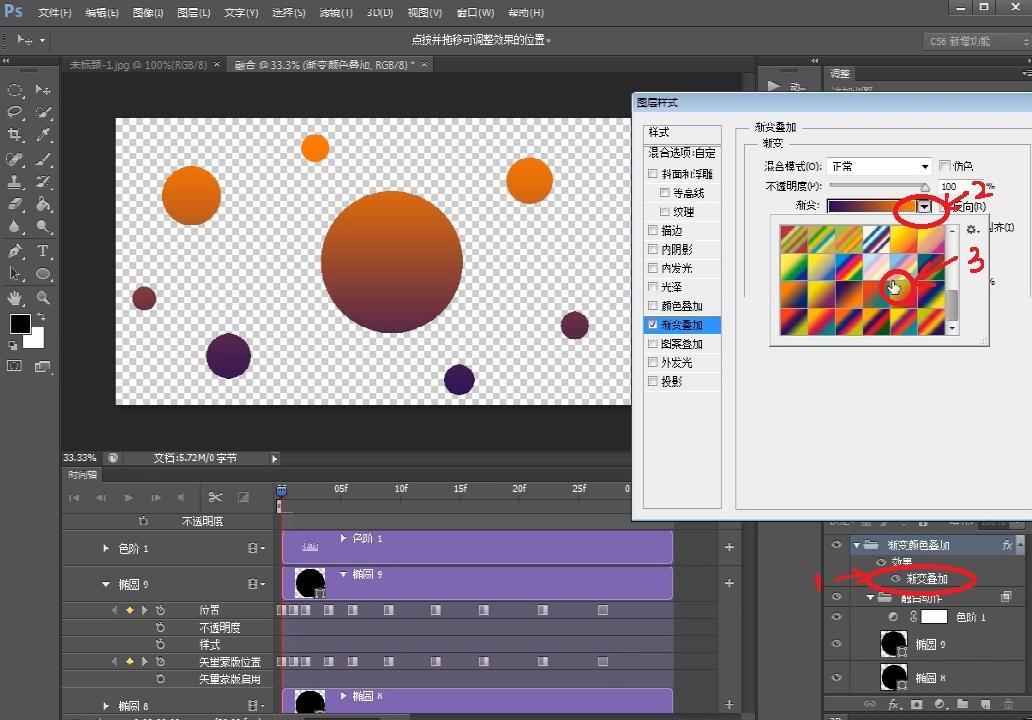1032x720 pixels.
Task: Select the Horizontal Type tool
Action: pos(44,251)
